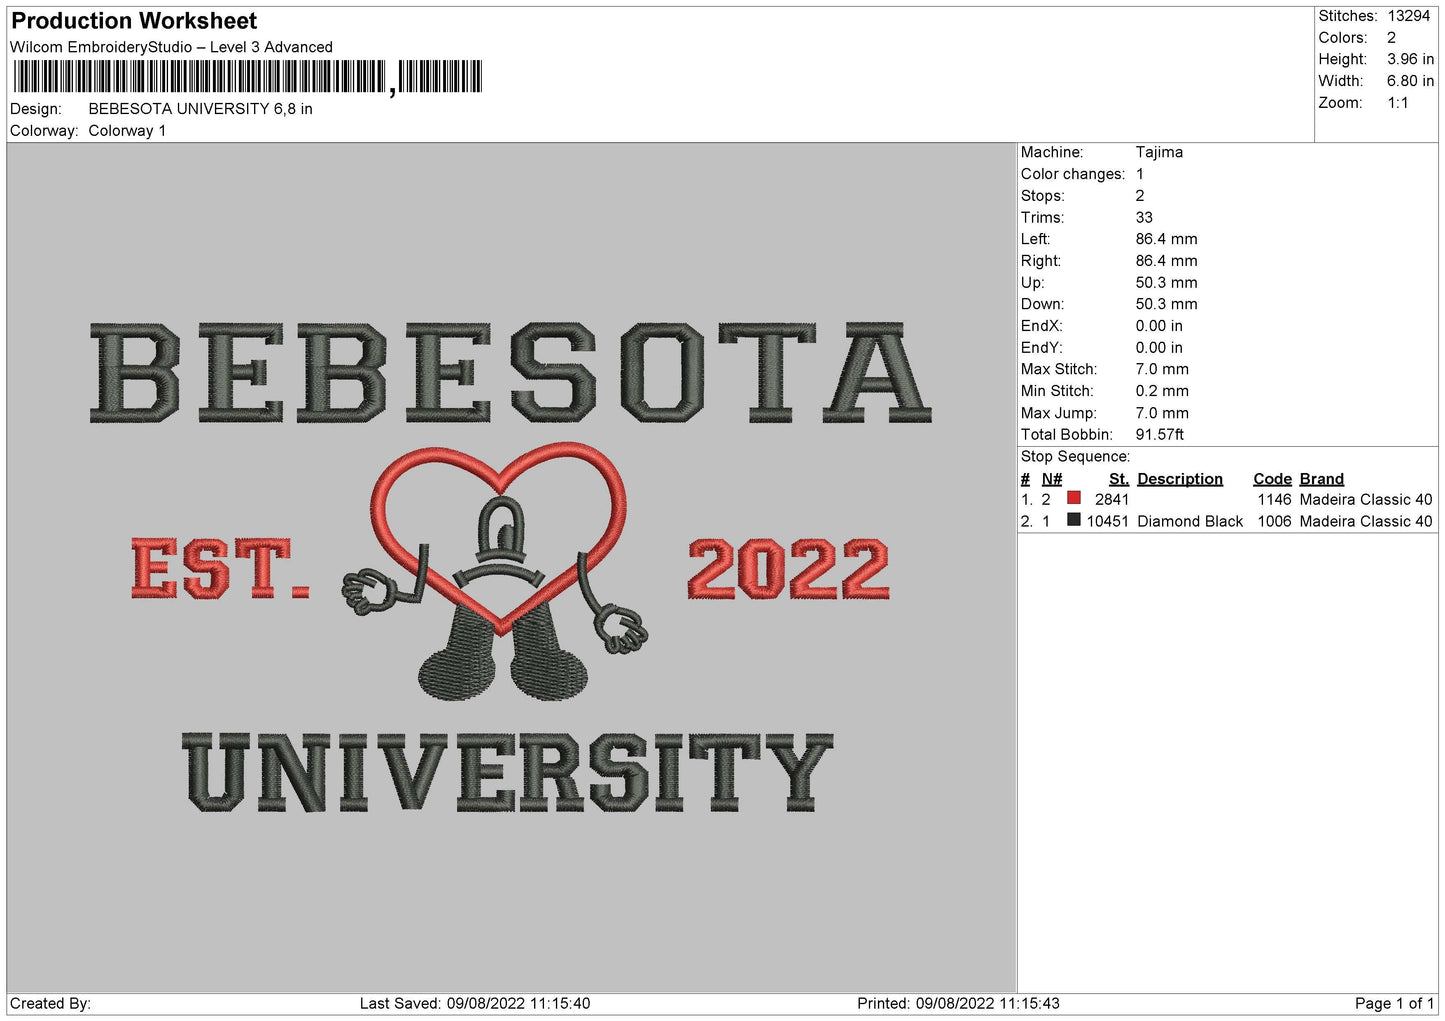The width and height of the screenshot is (1445, 1021).
Task: Click thread code 1146
Action: pos(1275,500)
